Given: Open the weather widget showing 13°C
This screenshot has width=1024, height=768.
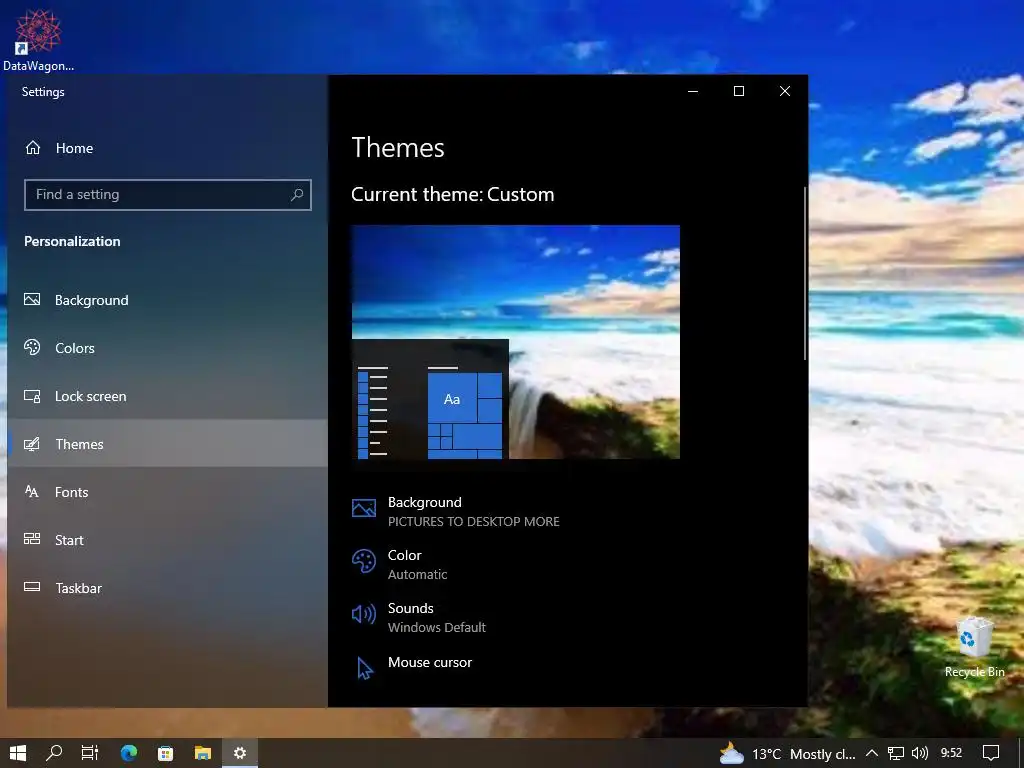Looking at the screenshot, I should point(787,754).
